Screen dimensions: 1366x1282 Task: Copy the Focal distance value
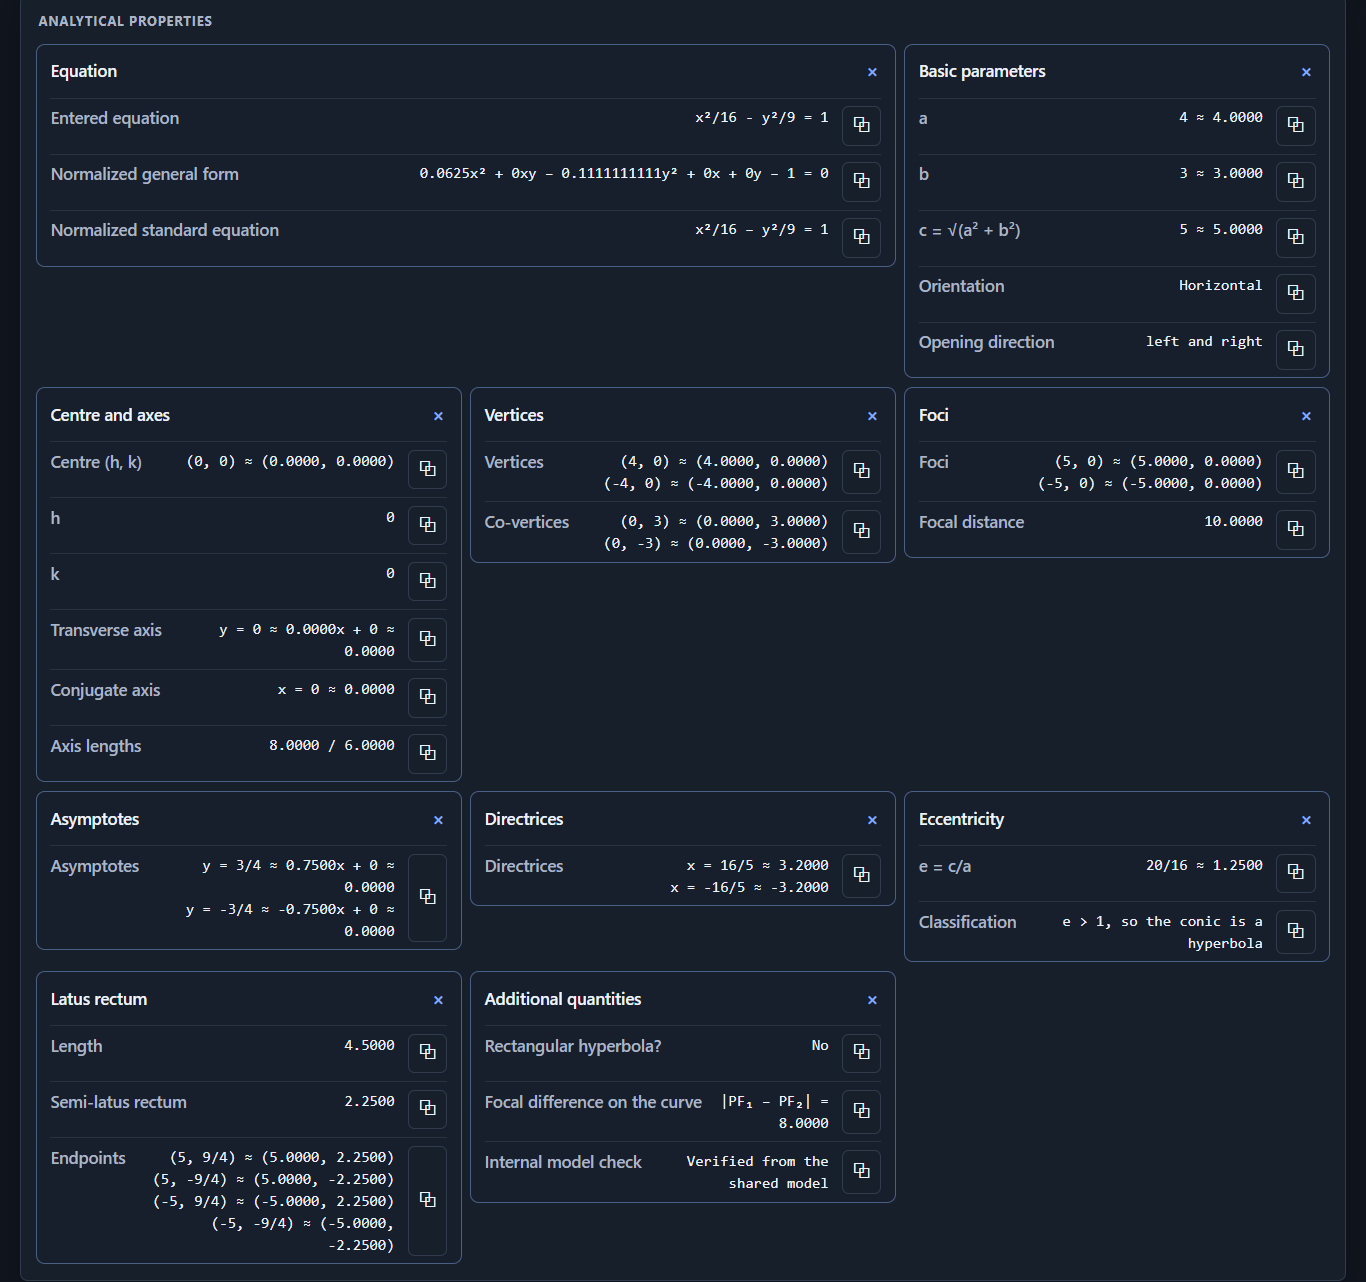click(1295, 530)
